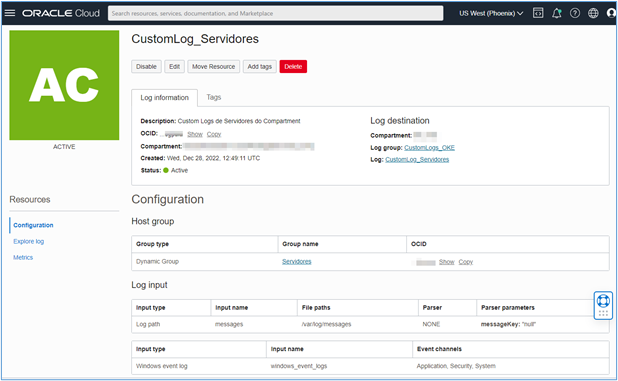Click the 'messages' input name cell

pyautogui.click(x=229, y=324)
